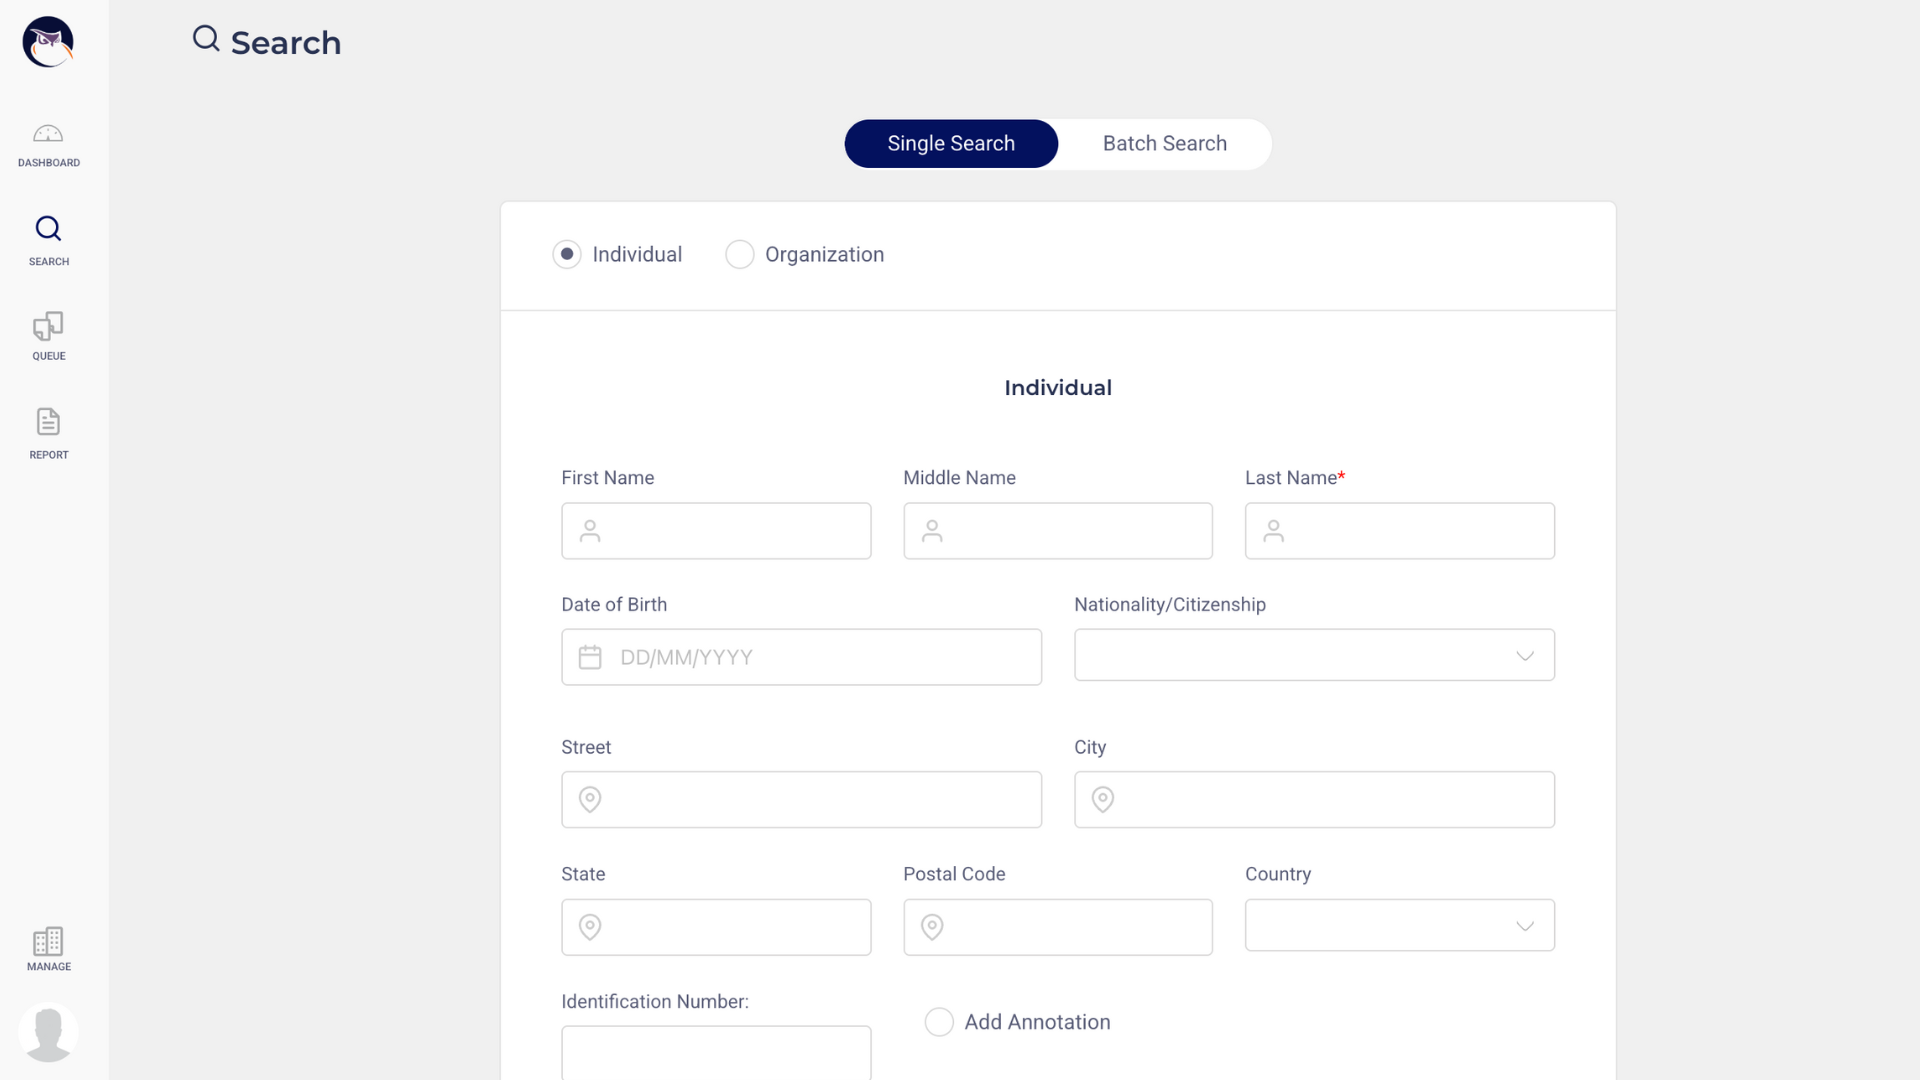The height and width of the screenshot is (1080, 1920).
Task: Open the Manage building icon
Action: click(x=48, y=942)
